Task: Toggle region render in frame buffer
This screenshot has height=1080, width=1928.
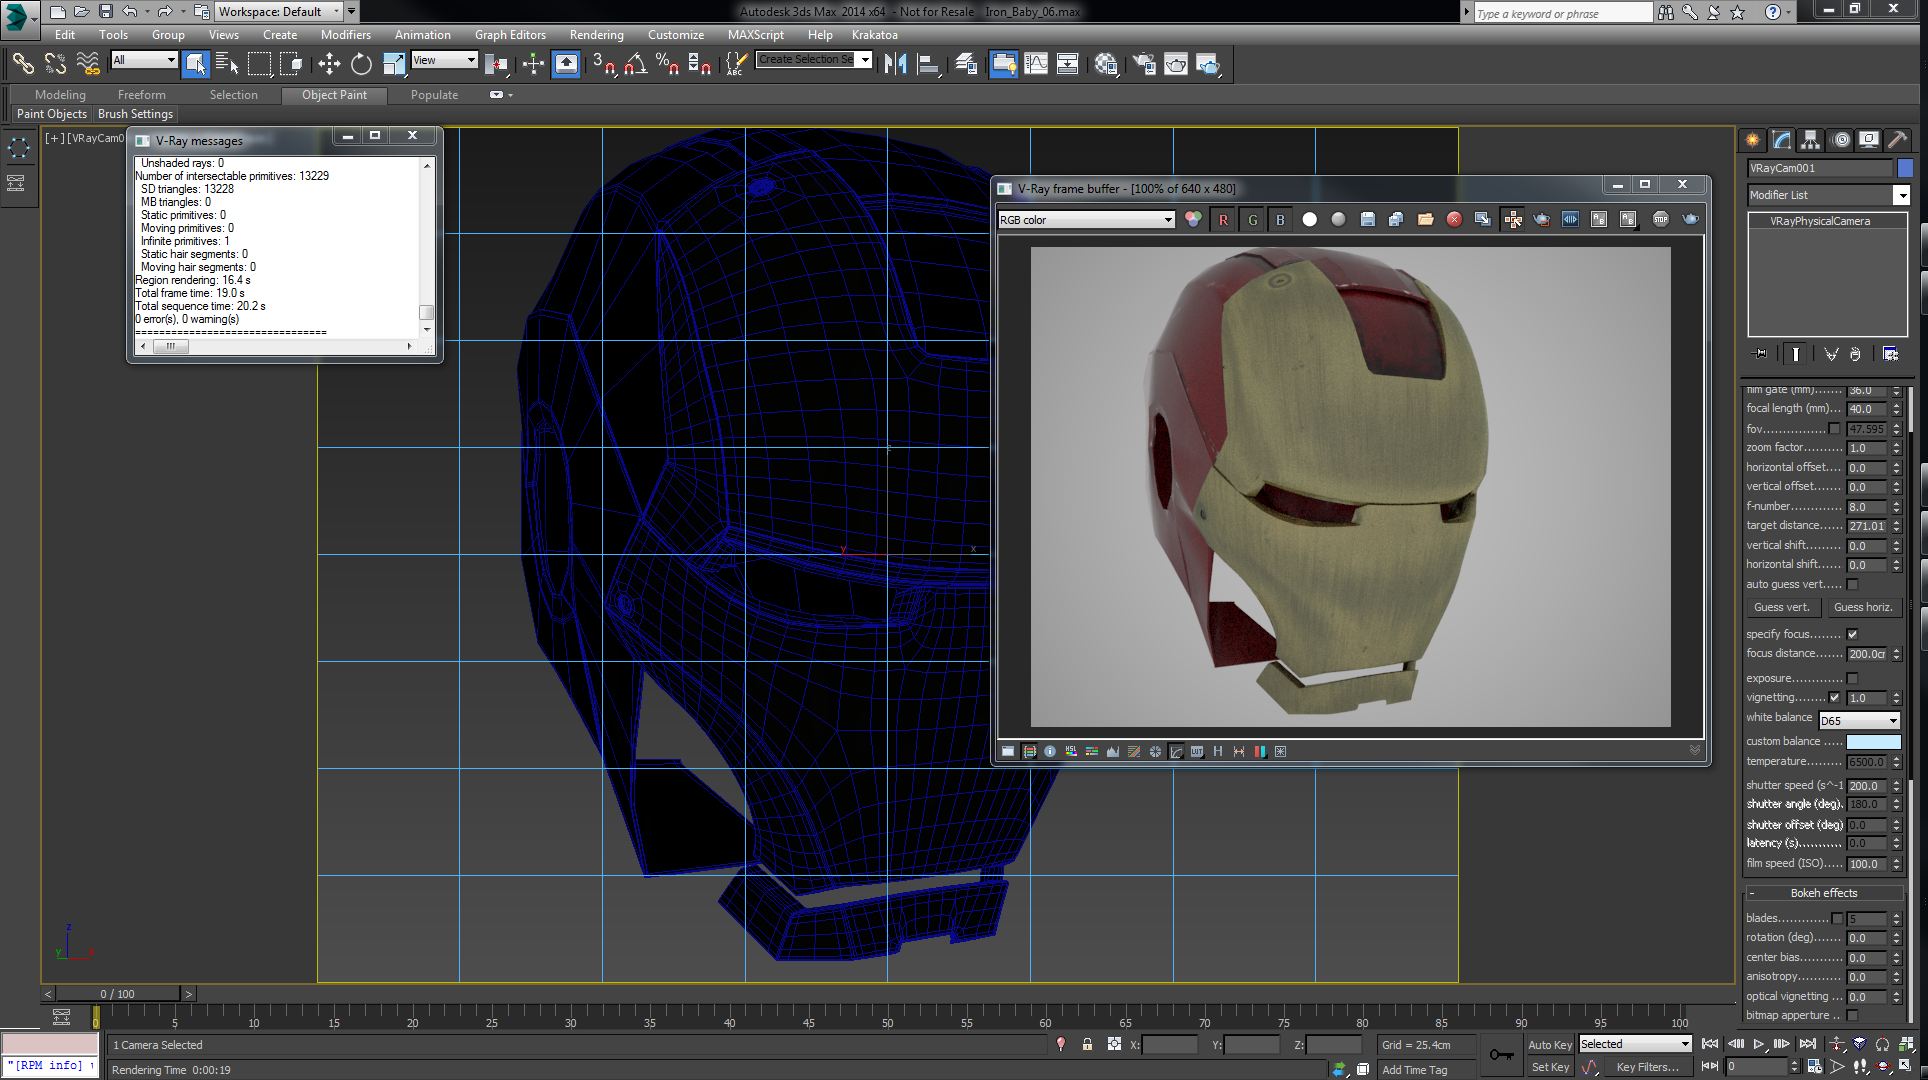Action: pos(1541,220)
